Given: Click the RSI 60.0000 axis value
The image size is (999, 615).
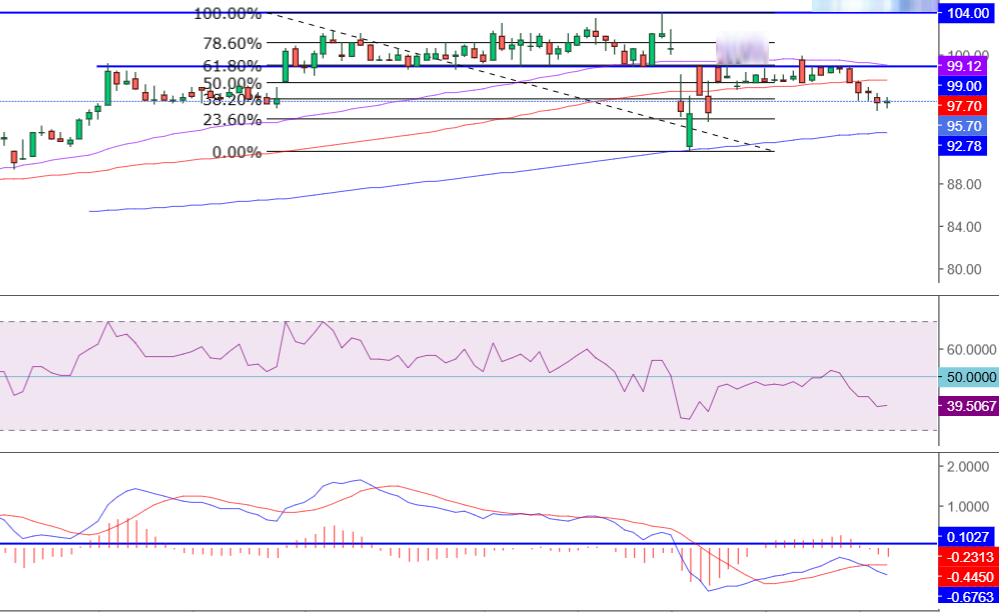Looking at the screenshot, I should click(971, 349).
